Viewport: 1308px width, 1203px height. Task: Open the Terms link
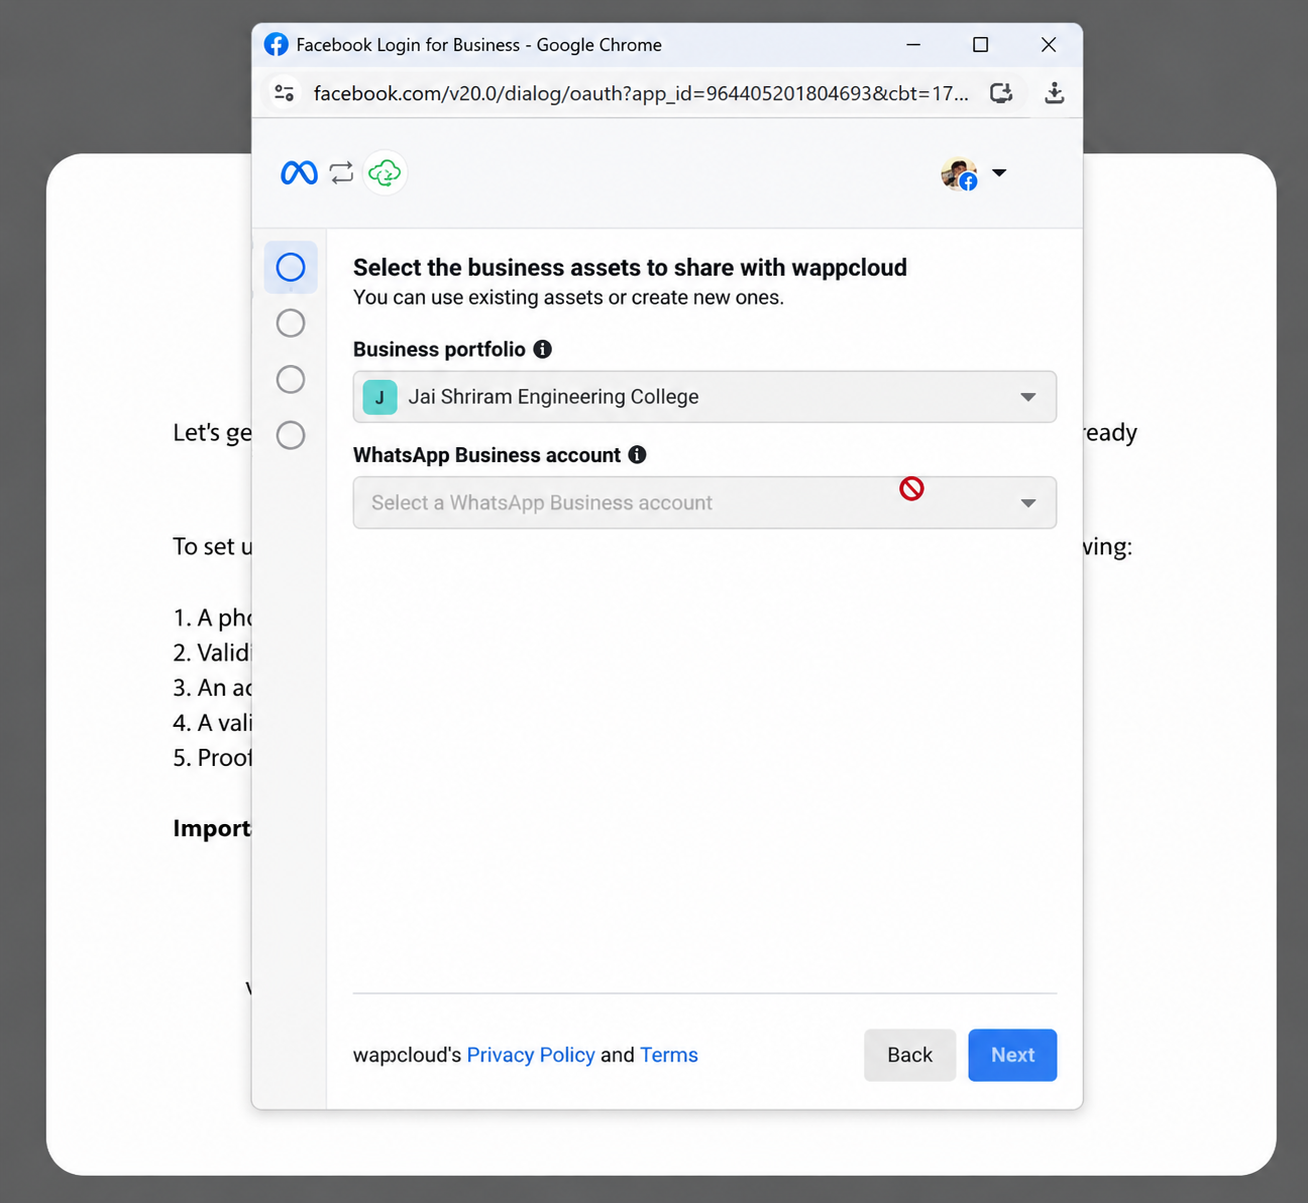669,1055
